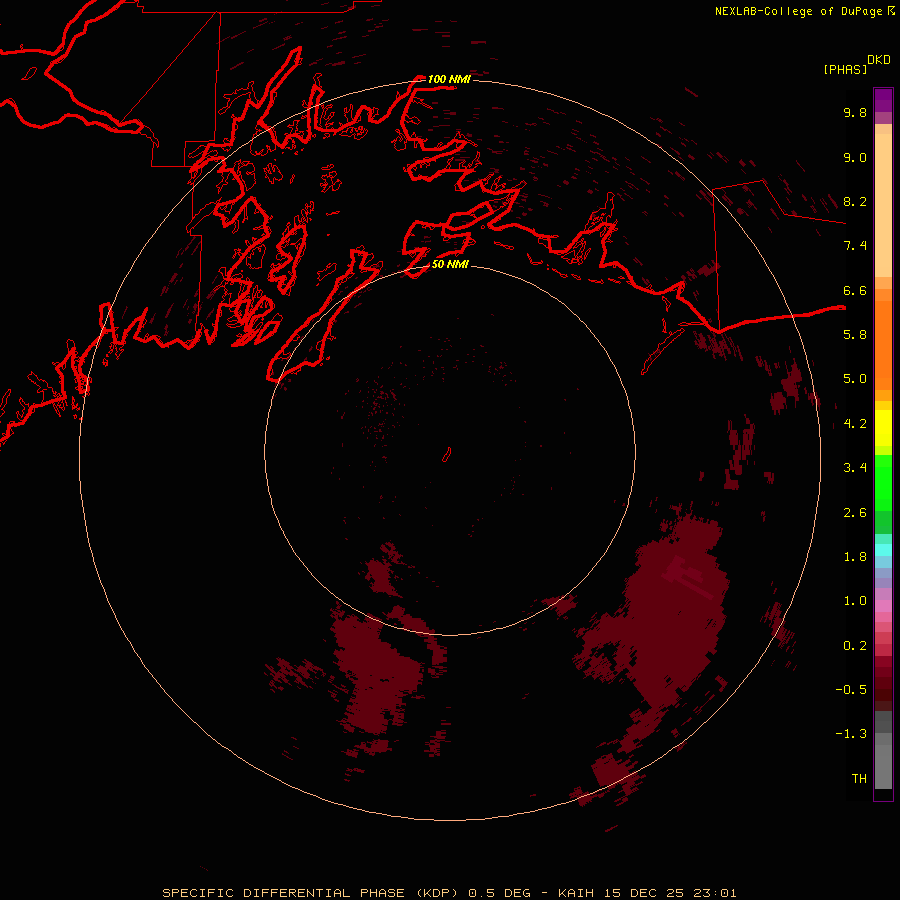The height and width of the screenshot is (900, 900).
Task: Pick the bright green segment of color bar
Action: (x=883, y=482)
